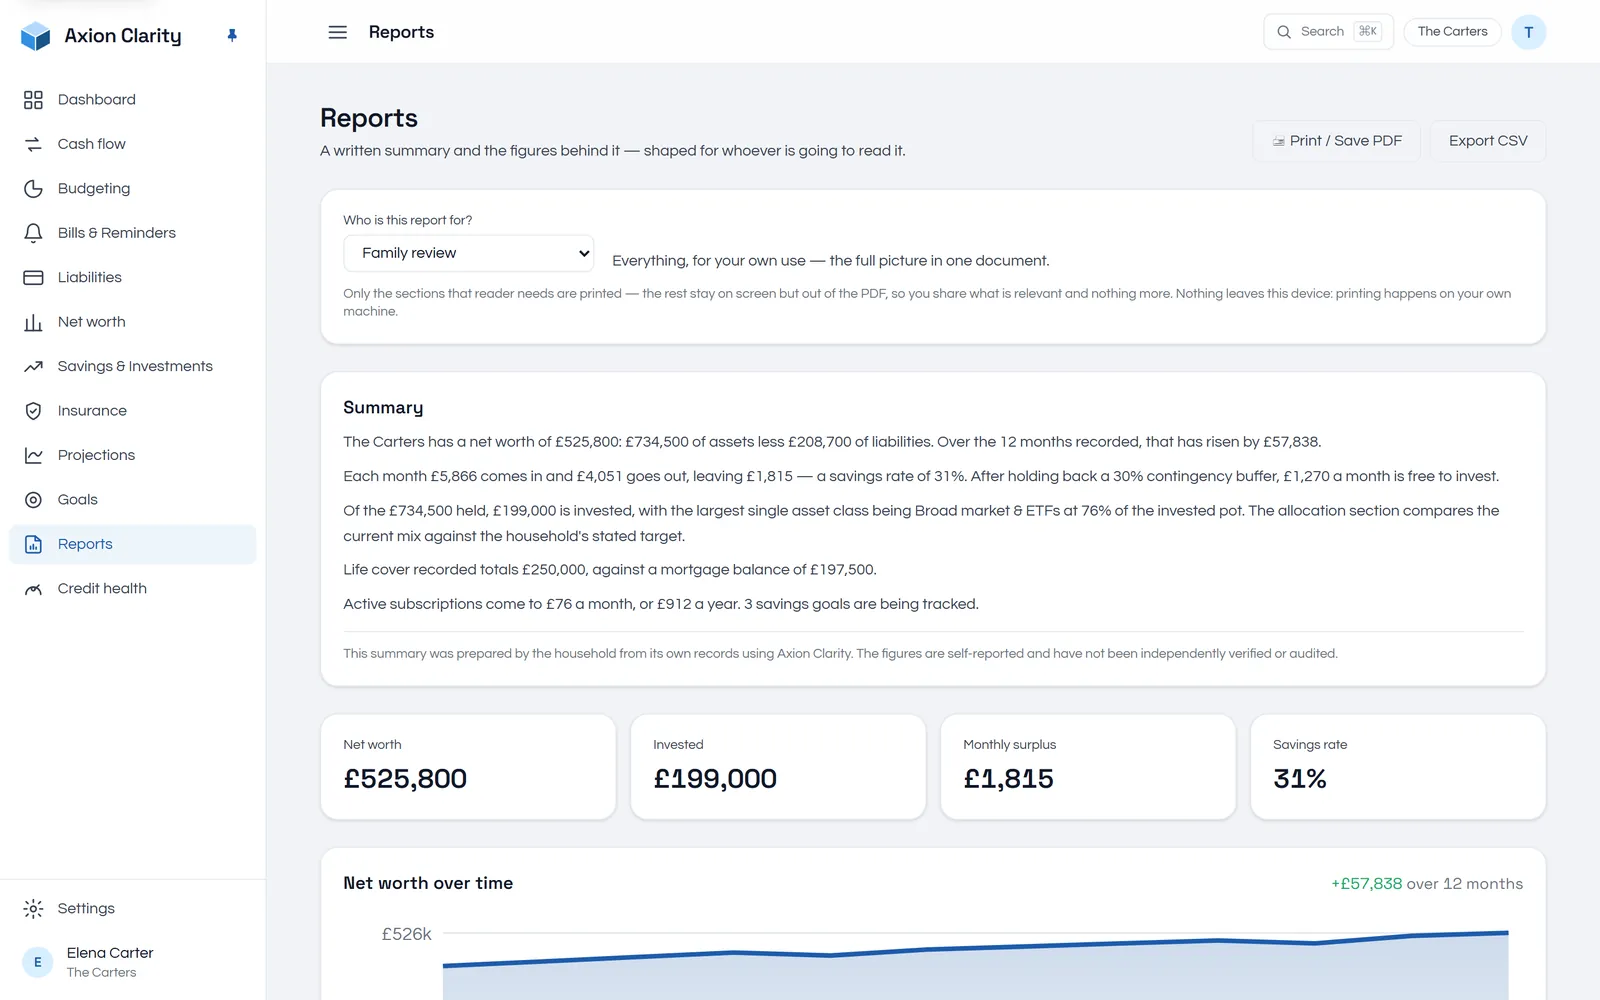Image resolution: width=1600 pixels, height=1000 pixels.
Task: Click the Invested £199,000 card
Action: coord(778,767)
